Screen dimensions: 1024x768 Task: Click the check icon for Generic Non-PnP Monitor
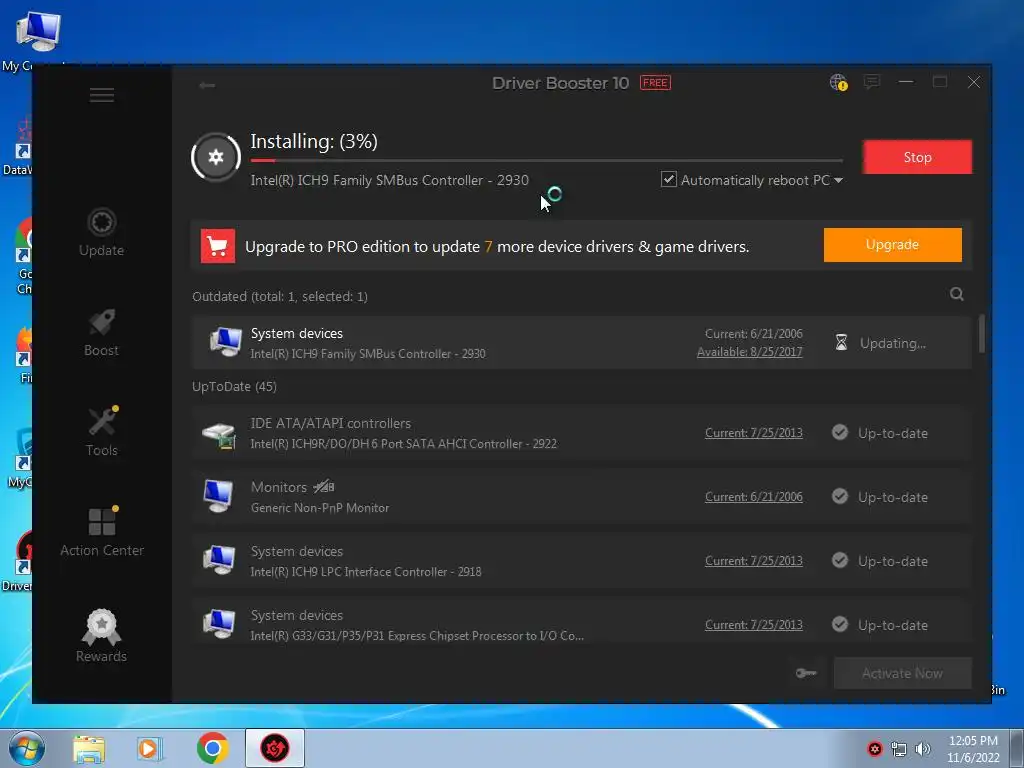[x=840, y=496]
